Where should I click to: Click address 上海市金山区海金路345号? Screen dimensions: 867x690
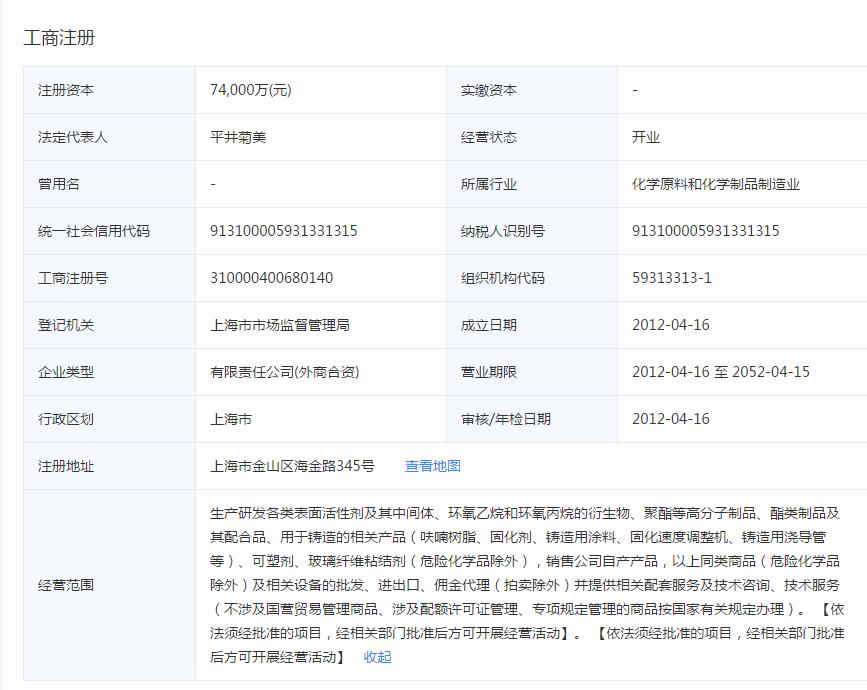coord(292,466)
